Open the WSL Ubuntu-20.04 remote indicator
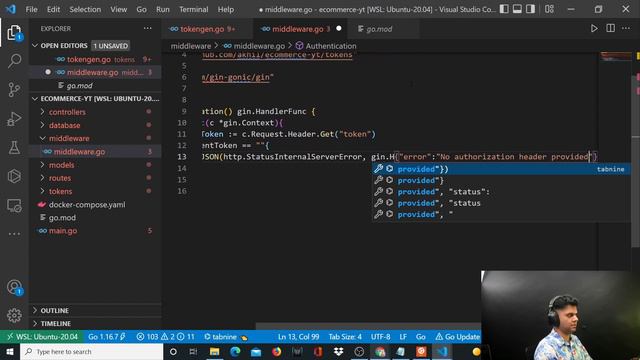Screen dimensions: 640x360 [42, 337]
